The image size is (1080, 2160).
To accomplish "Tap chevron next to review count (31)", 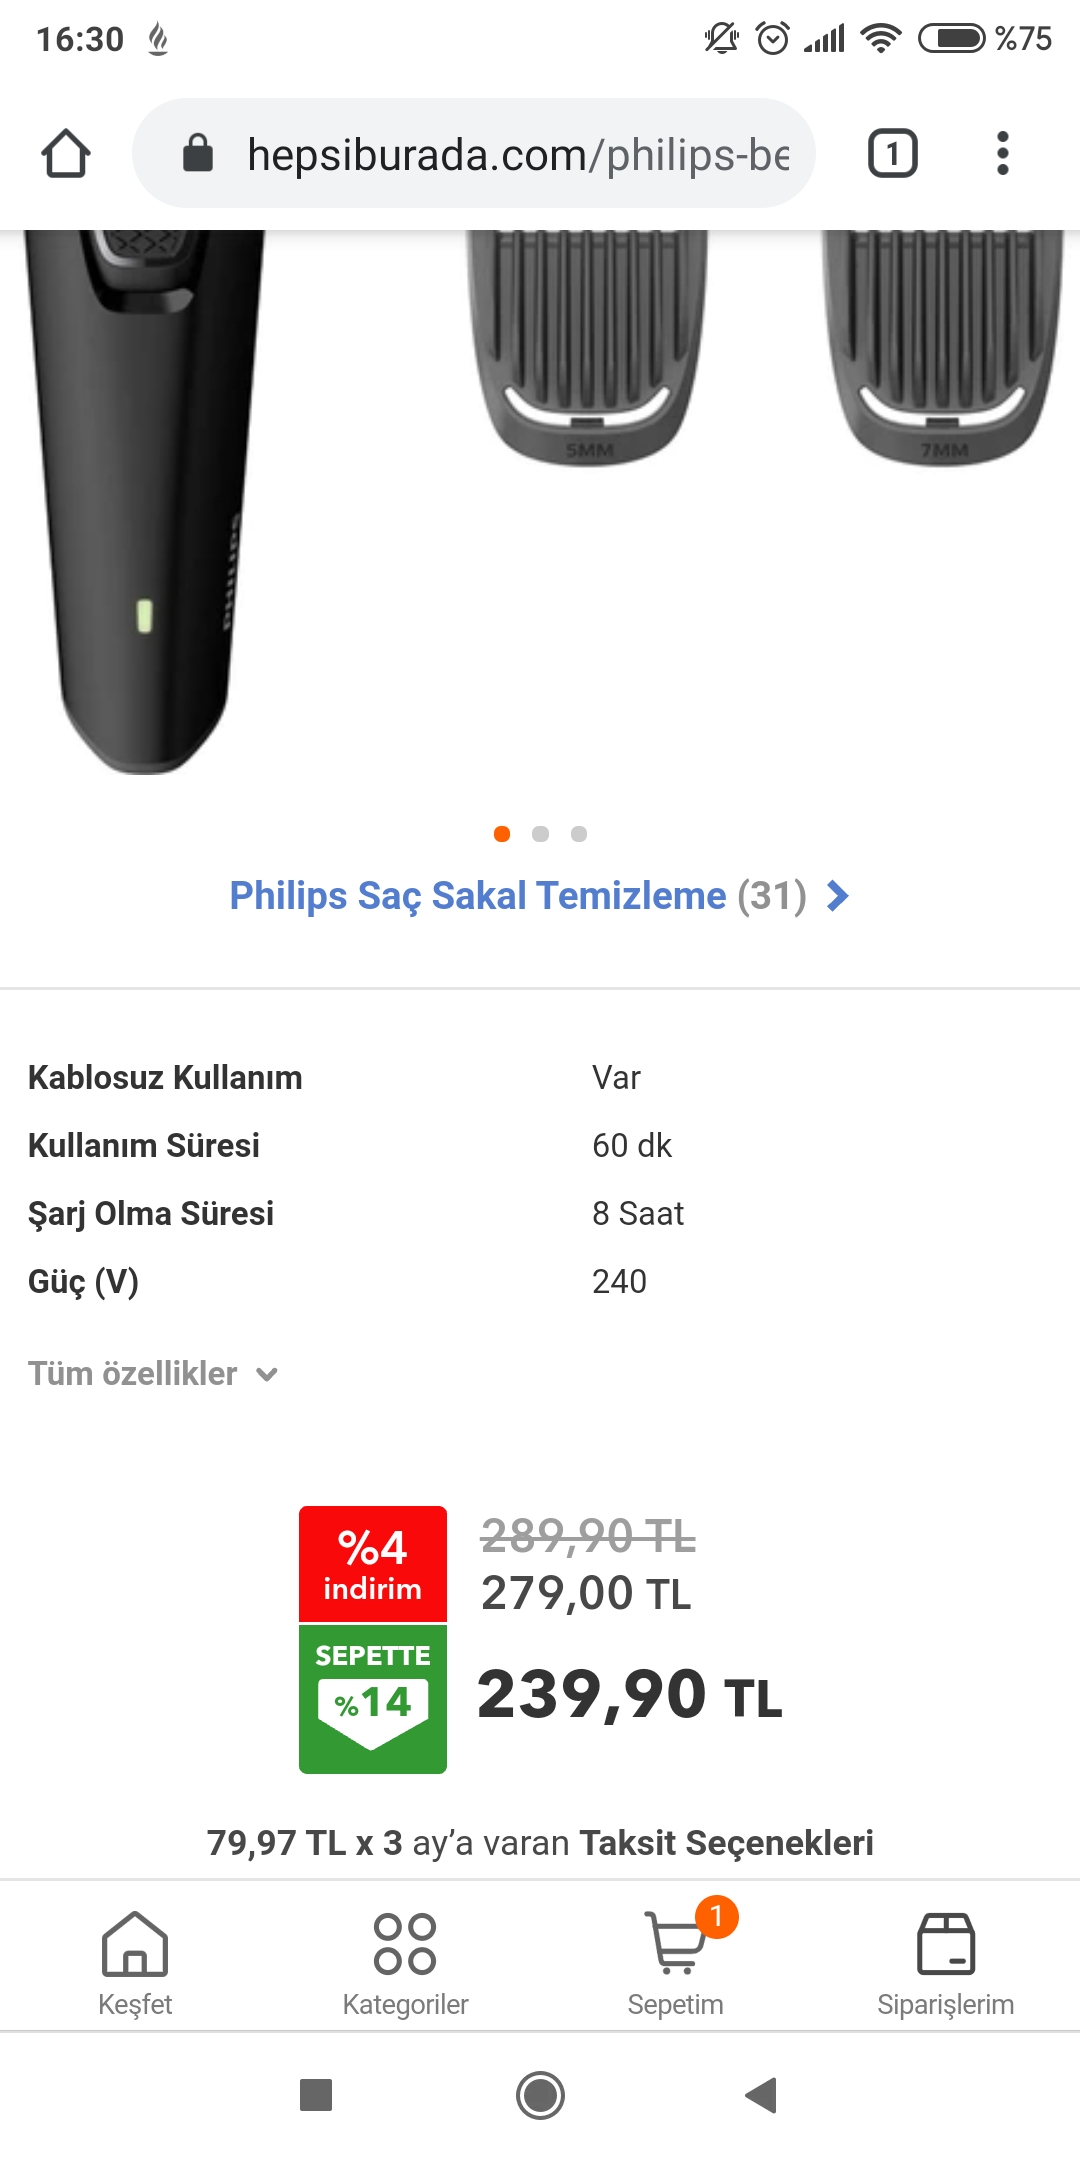I will (x=838, y=896).
